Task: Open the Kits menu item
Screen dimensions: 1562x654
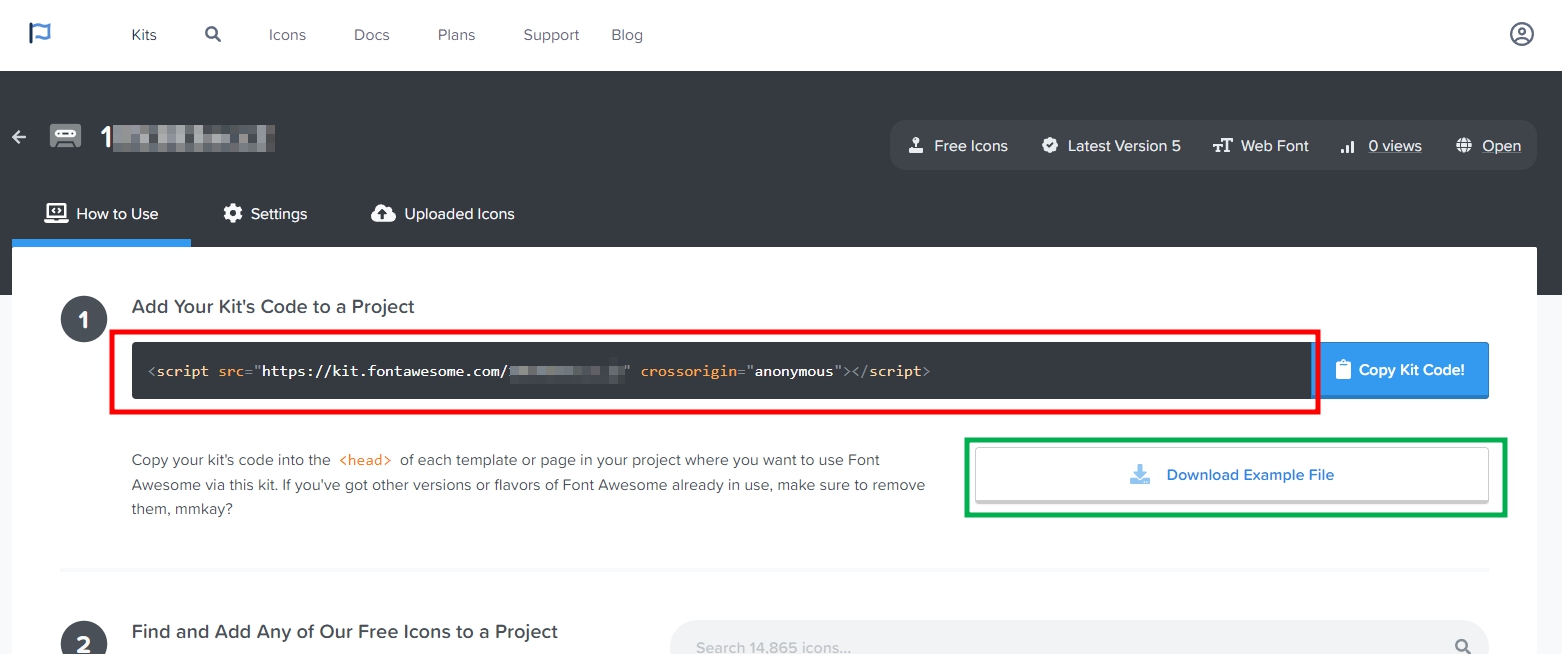Action: (x=144, y=35)
